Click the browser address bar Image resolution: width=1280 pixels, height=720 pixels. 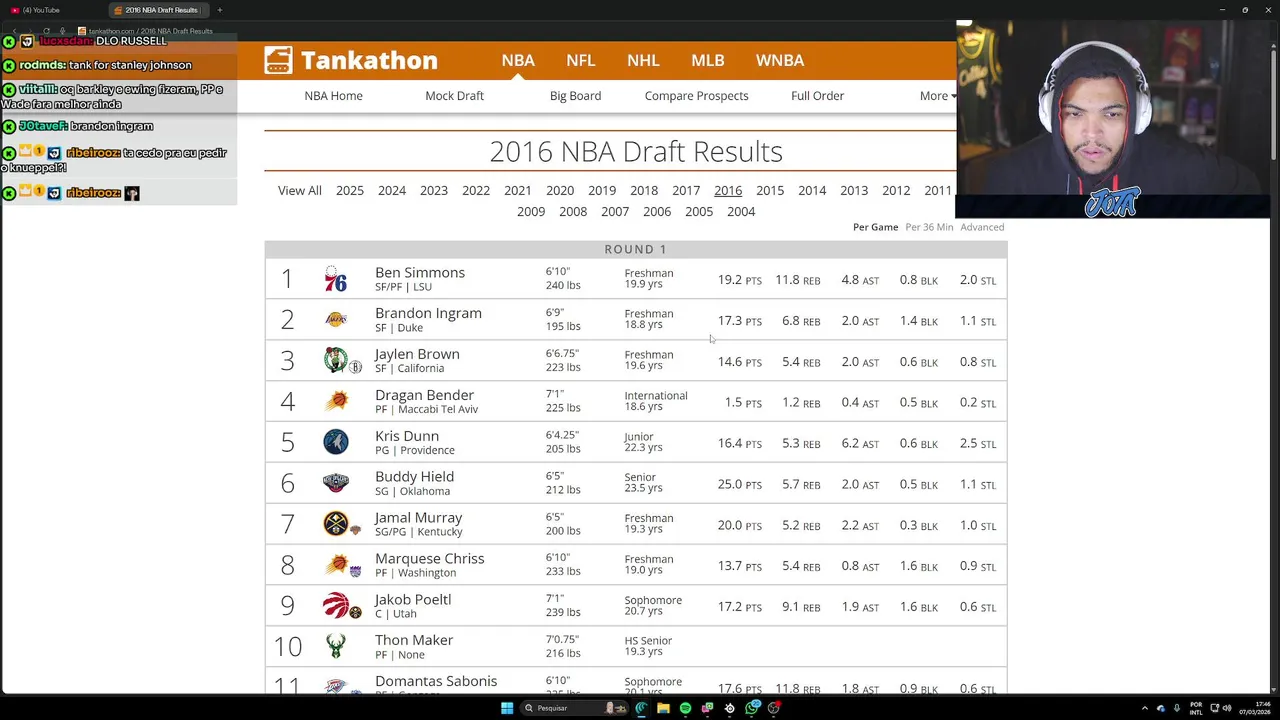150,31
